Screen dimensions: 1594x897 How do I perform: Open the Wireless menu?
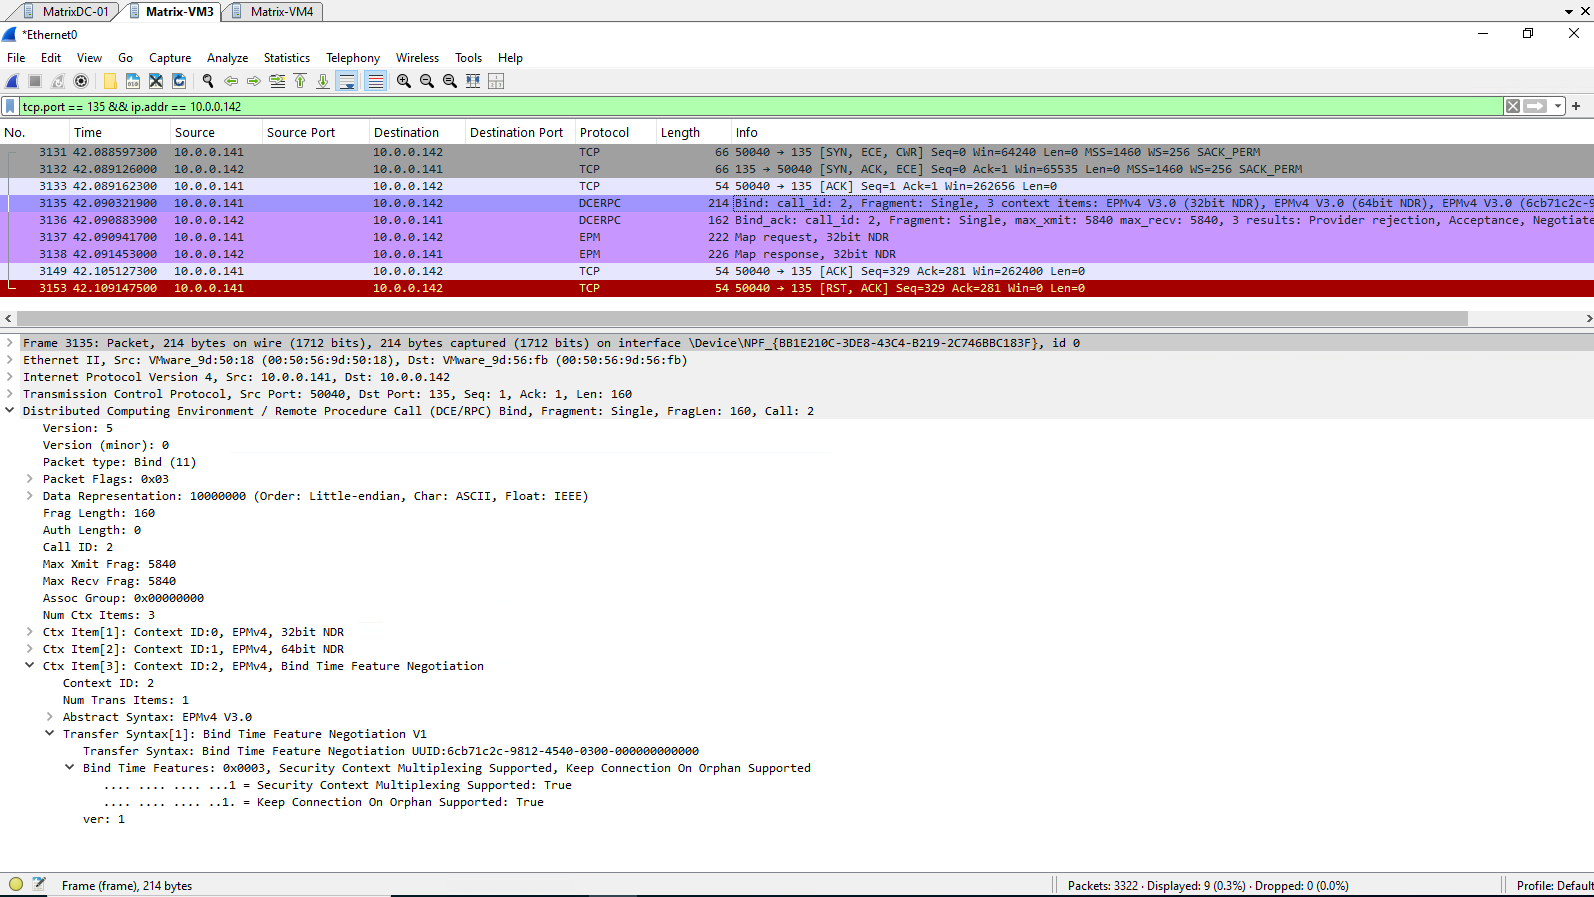coord(417,58)
